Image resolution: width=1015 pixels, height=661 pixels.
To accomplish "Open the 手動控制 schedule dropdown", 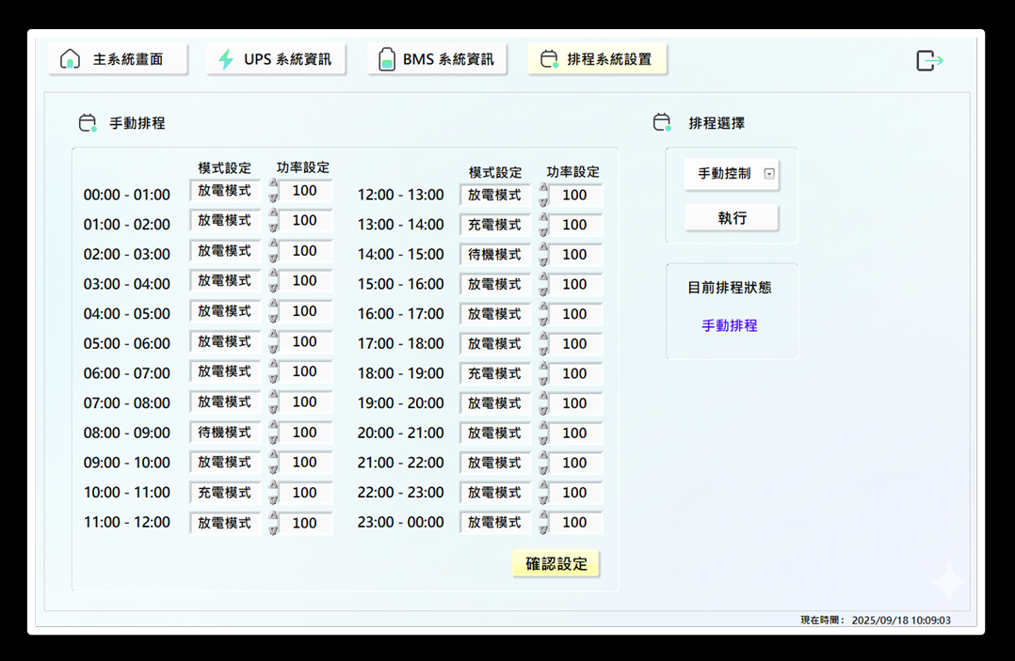I will (x=768, y=174).
